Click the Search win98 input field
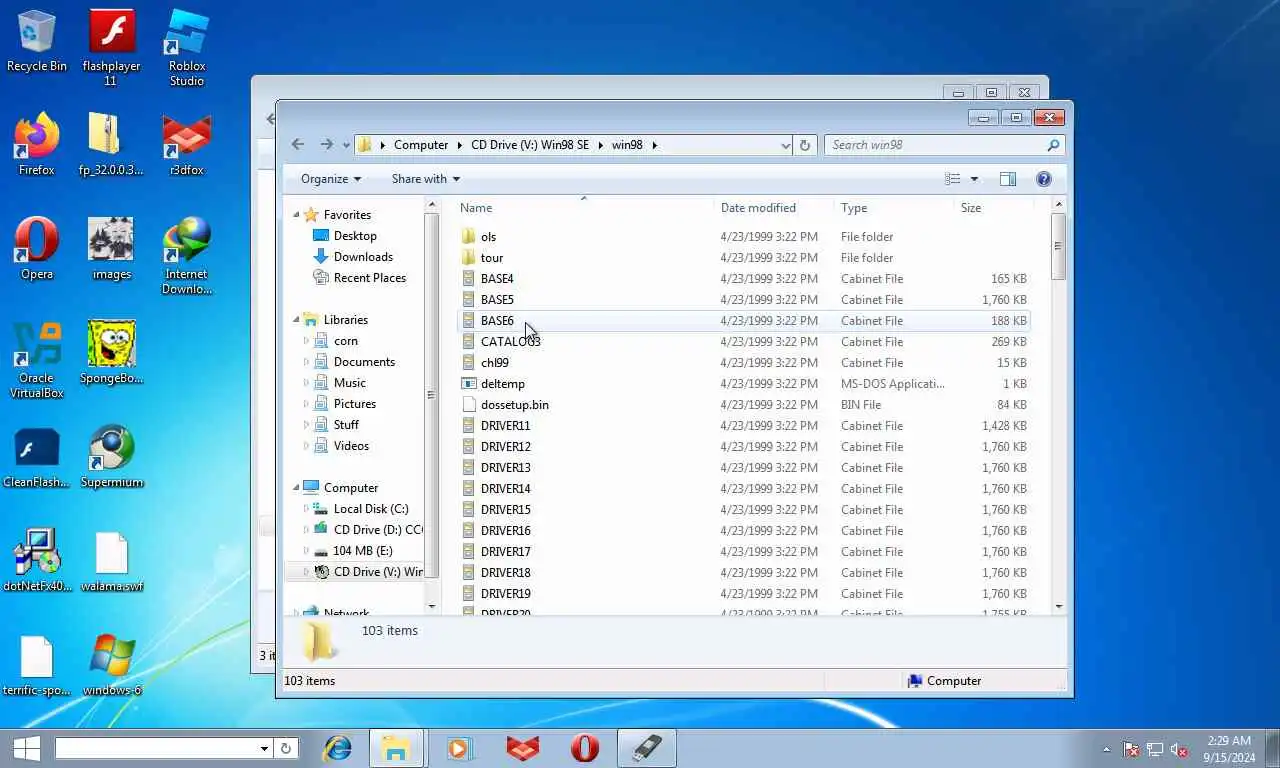The width and height of the screenshot is (1280, 768). (936, 145)
